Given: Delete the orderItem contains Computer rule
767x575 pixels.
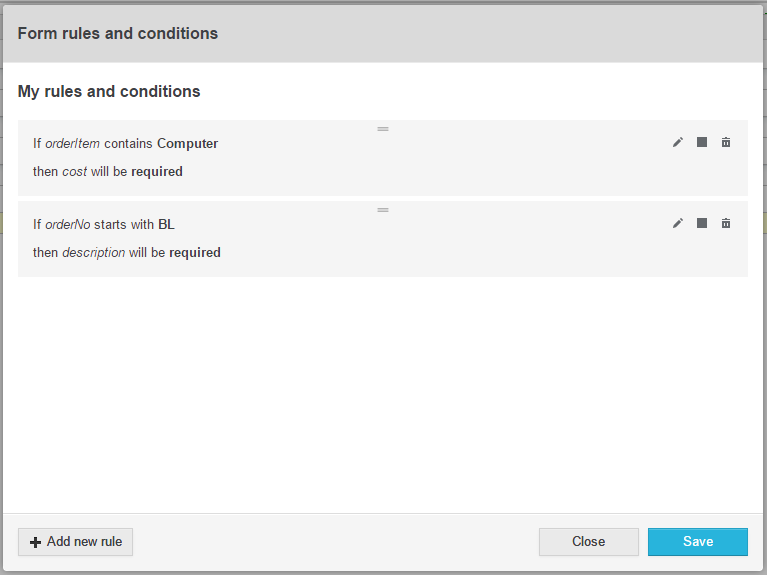Looking at the screenshot, I should pyautogui.click(x=726, y=142).
